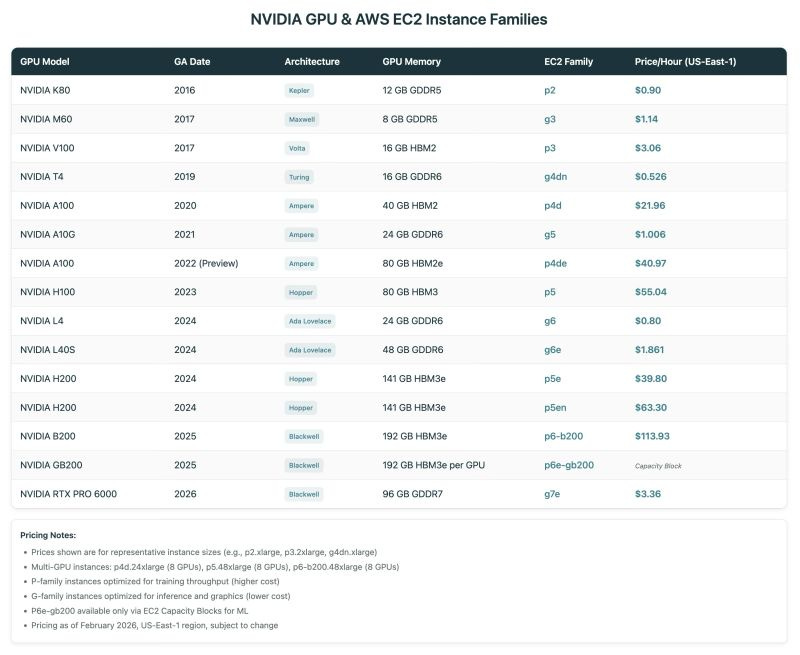800x655 pixels.
Task: Click the $3.06 price for p3
Action: click(648, 148)
